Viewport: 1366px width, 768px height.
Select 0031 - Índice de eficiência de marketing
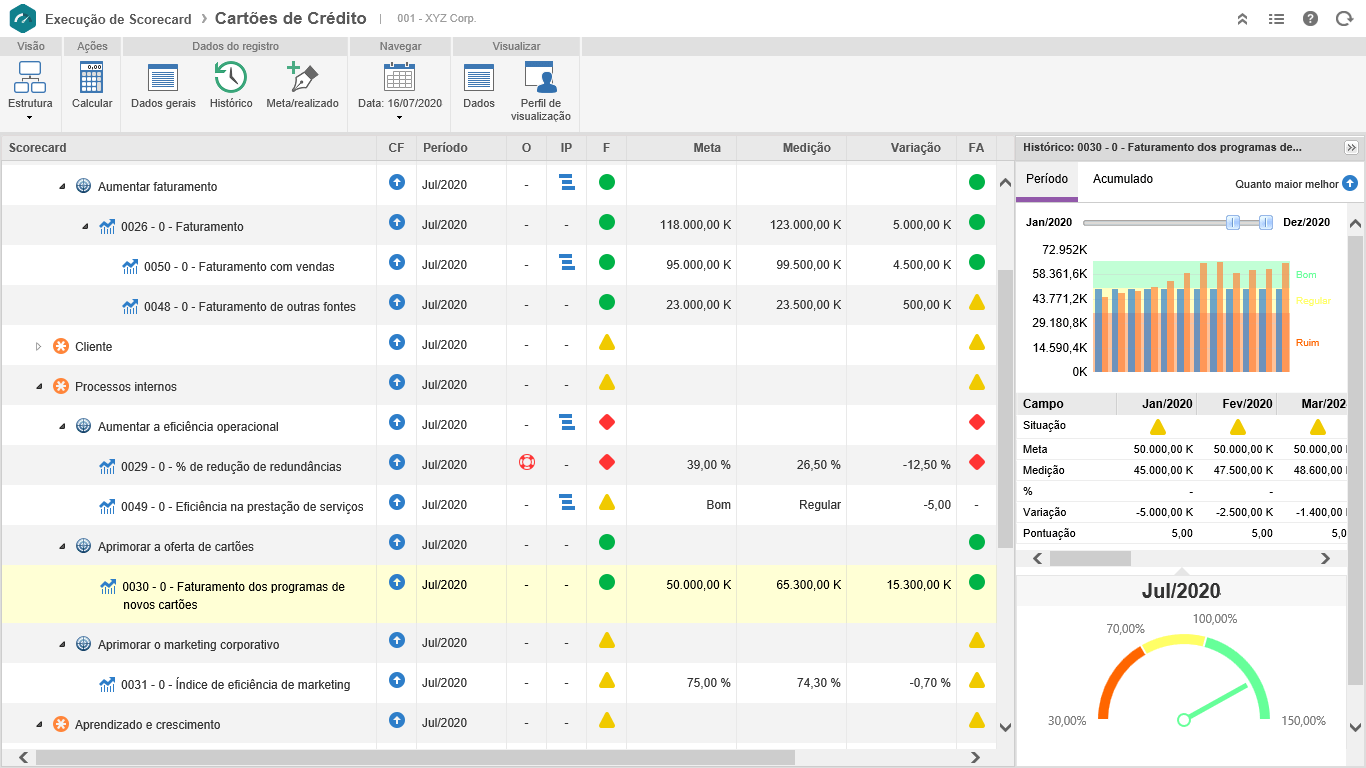(236, 685)
